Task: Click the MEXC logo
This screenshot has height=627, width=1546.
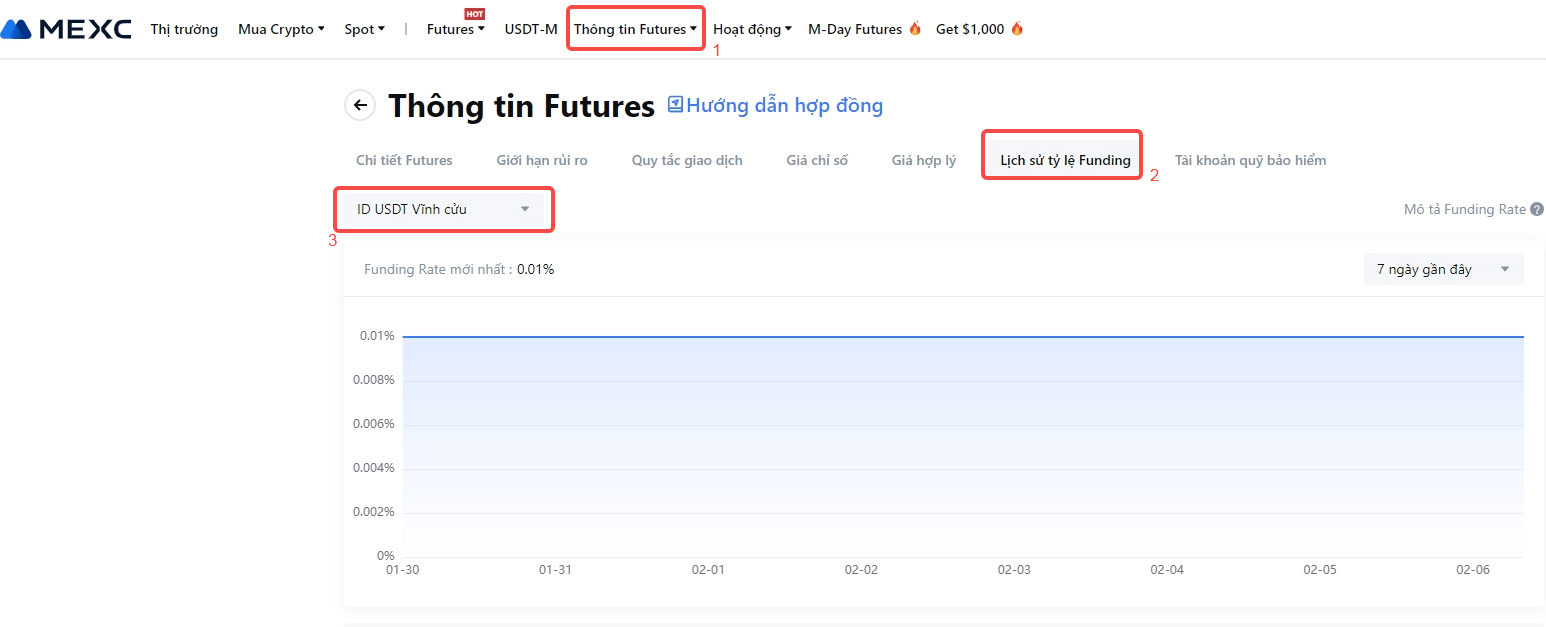Action: (x=66, y=29)
